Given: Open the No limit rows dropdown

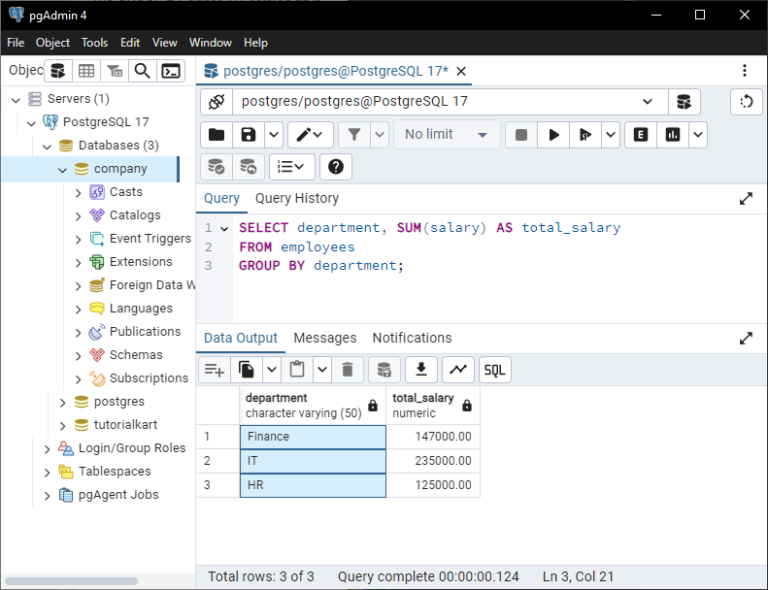Looking at the screenshot, I should [x=446, y=135].
